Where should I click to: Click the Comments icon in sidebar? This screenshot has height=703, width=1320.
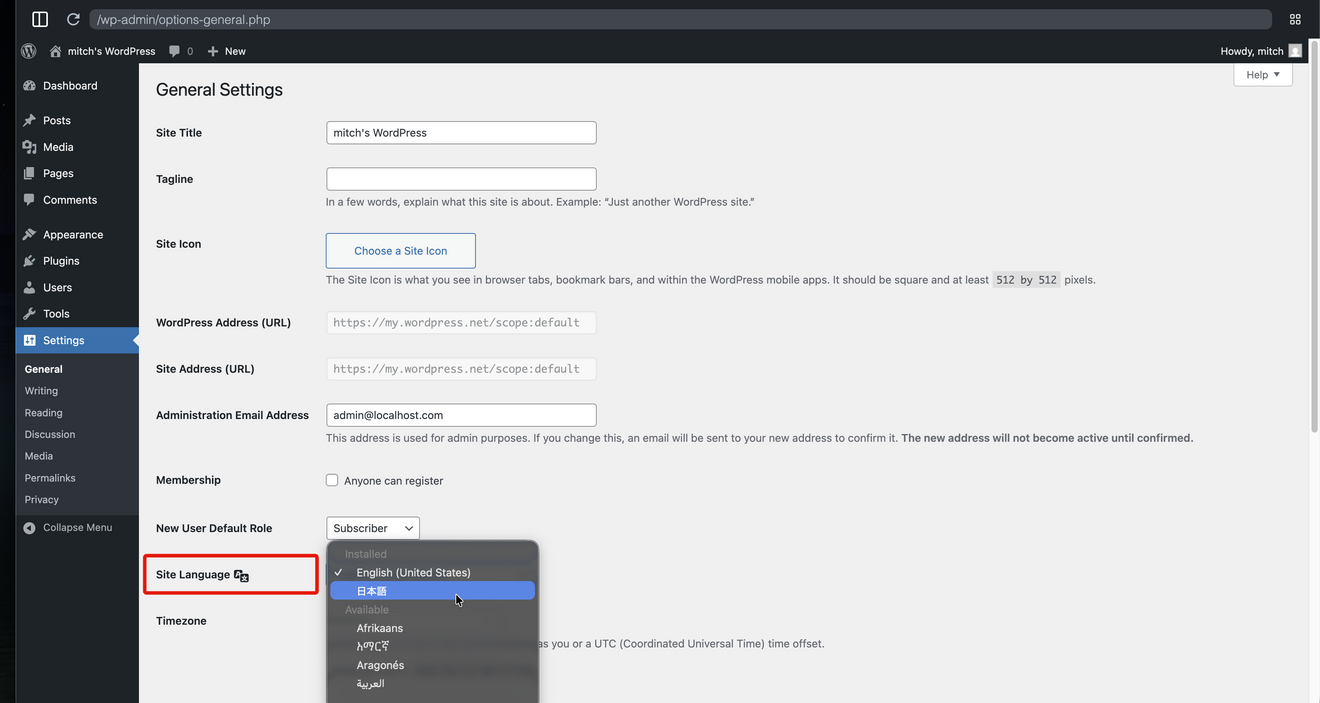point(29,200)
